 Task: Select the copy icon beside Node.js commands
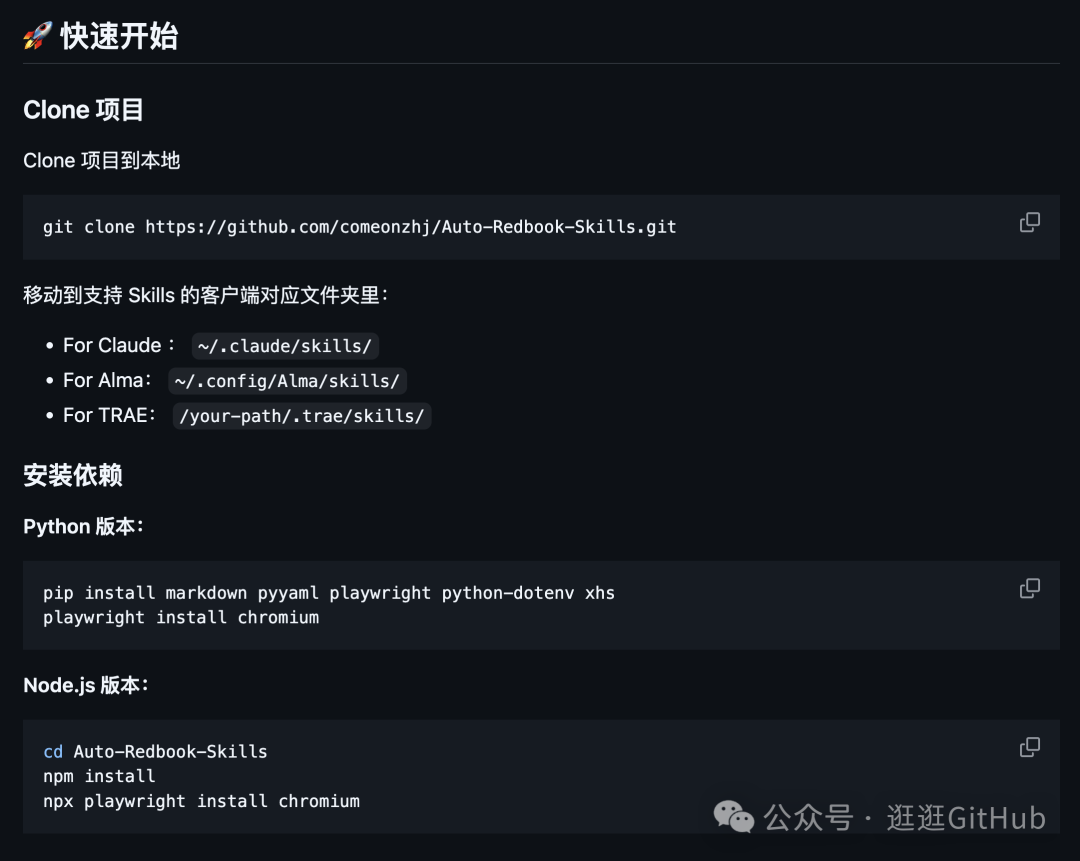(x=1029, y=746)
